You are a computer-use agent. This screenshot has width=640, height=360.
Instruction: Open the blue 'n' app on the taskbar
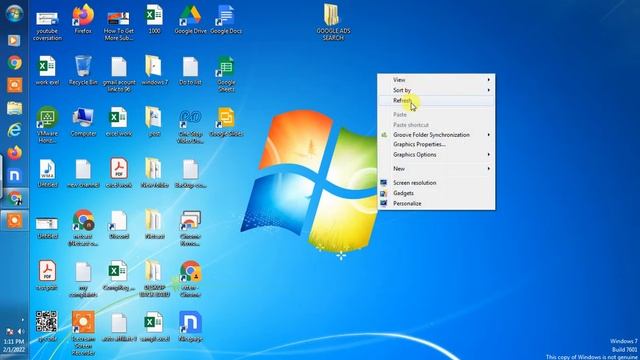14,176
